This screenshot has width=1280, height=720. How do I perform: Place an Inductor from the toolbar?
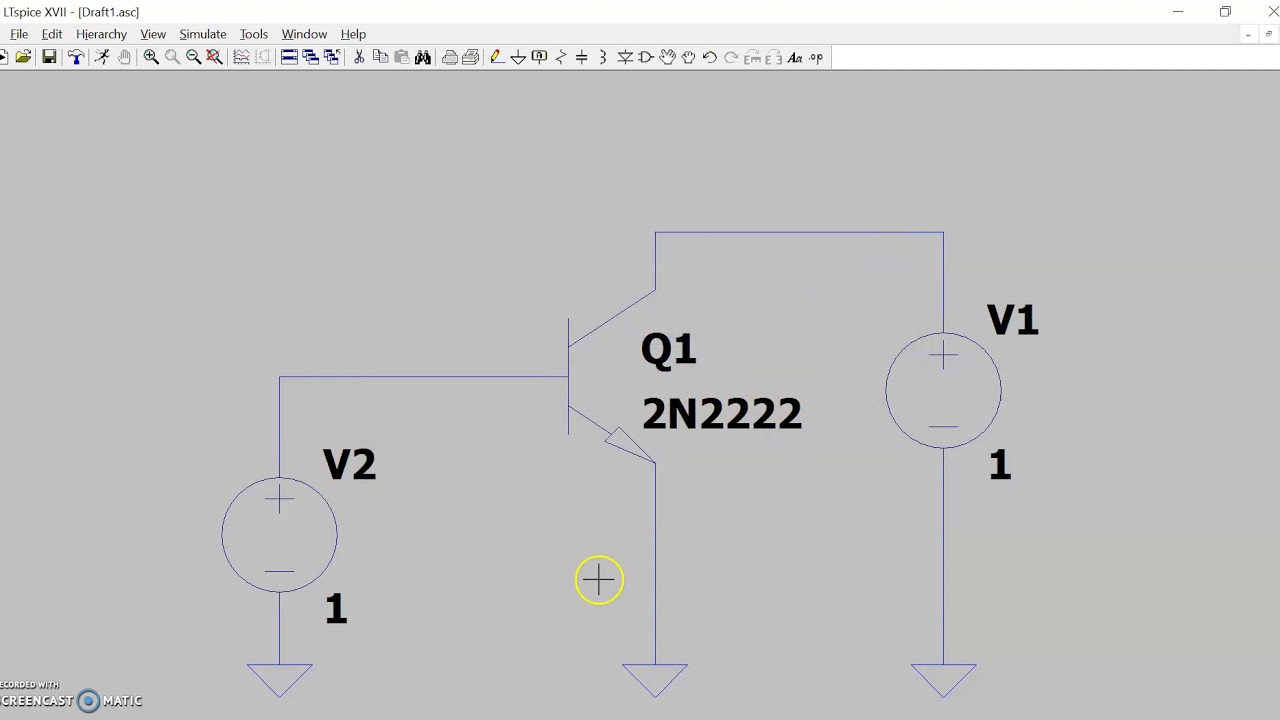tap(602, 58)
